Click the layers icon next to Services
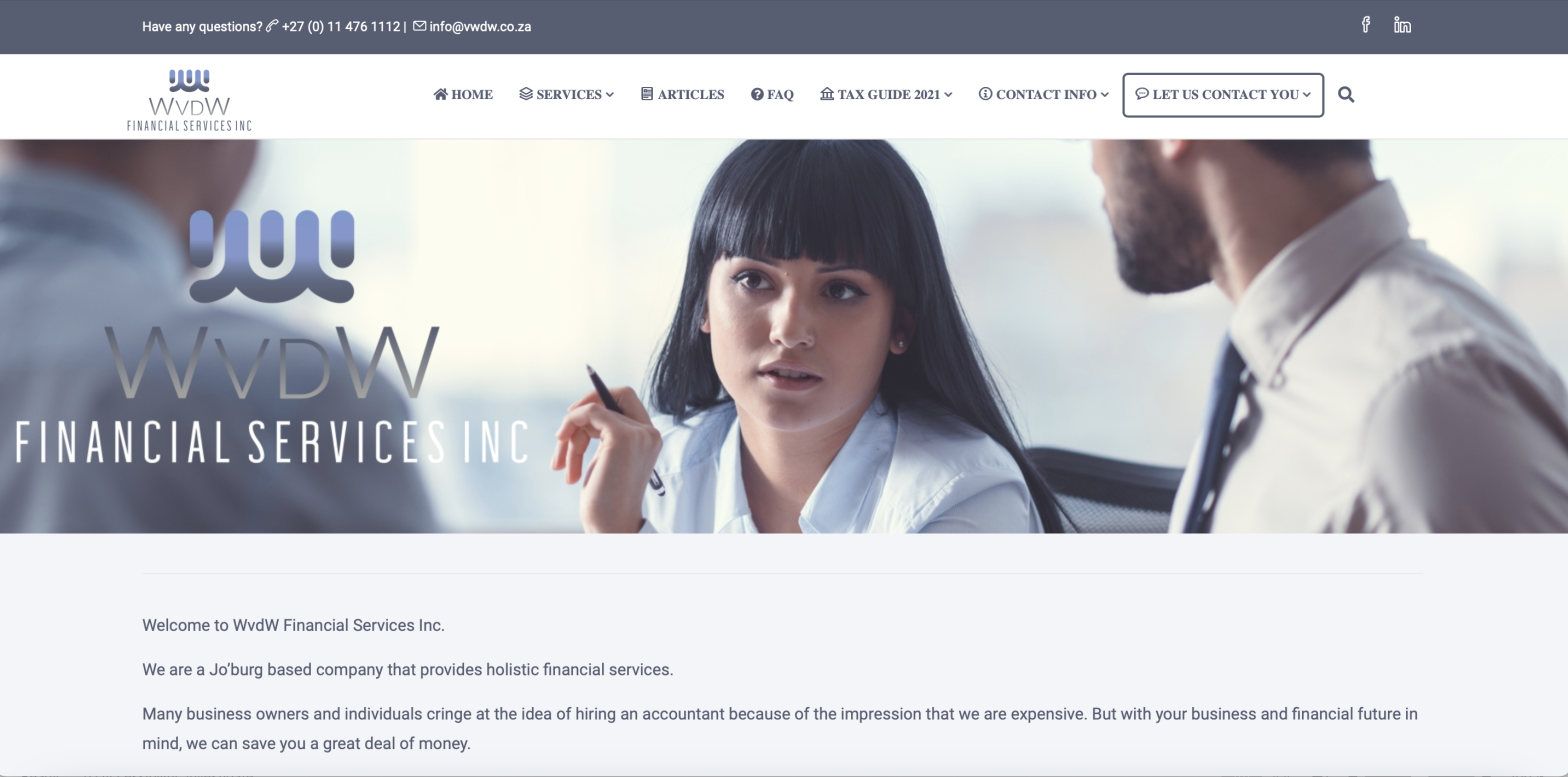1568x777 pixels. 526,94
